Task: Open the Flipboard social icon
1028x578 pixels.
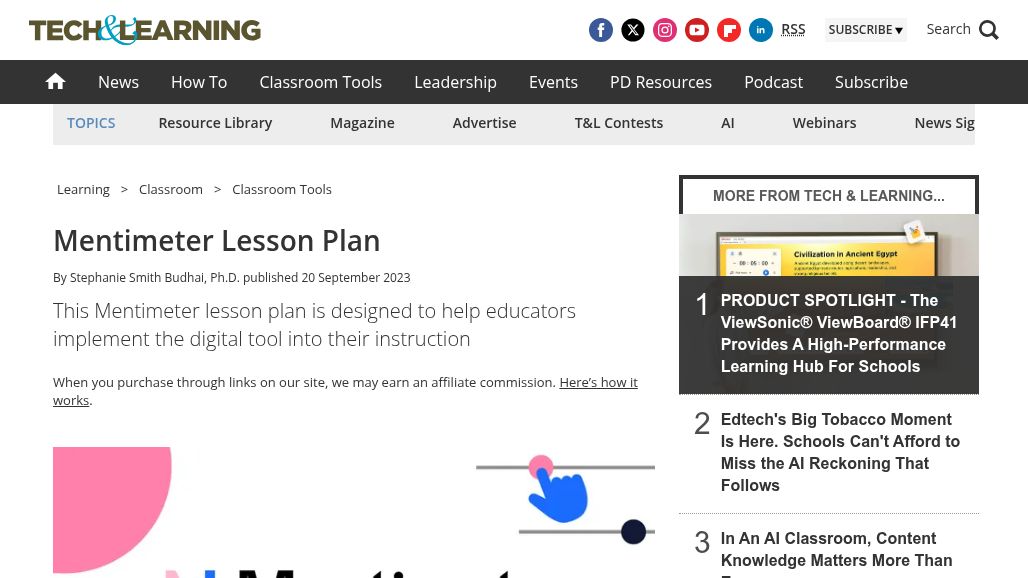Action: coord(729,30)
